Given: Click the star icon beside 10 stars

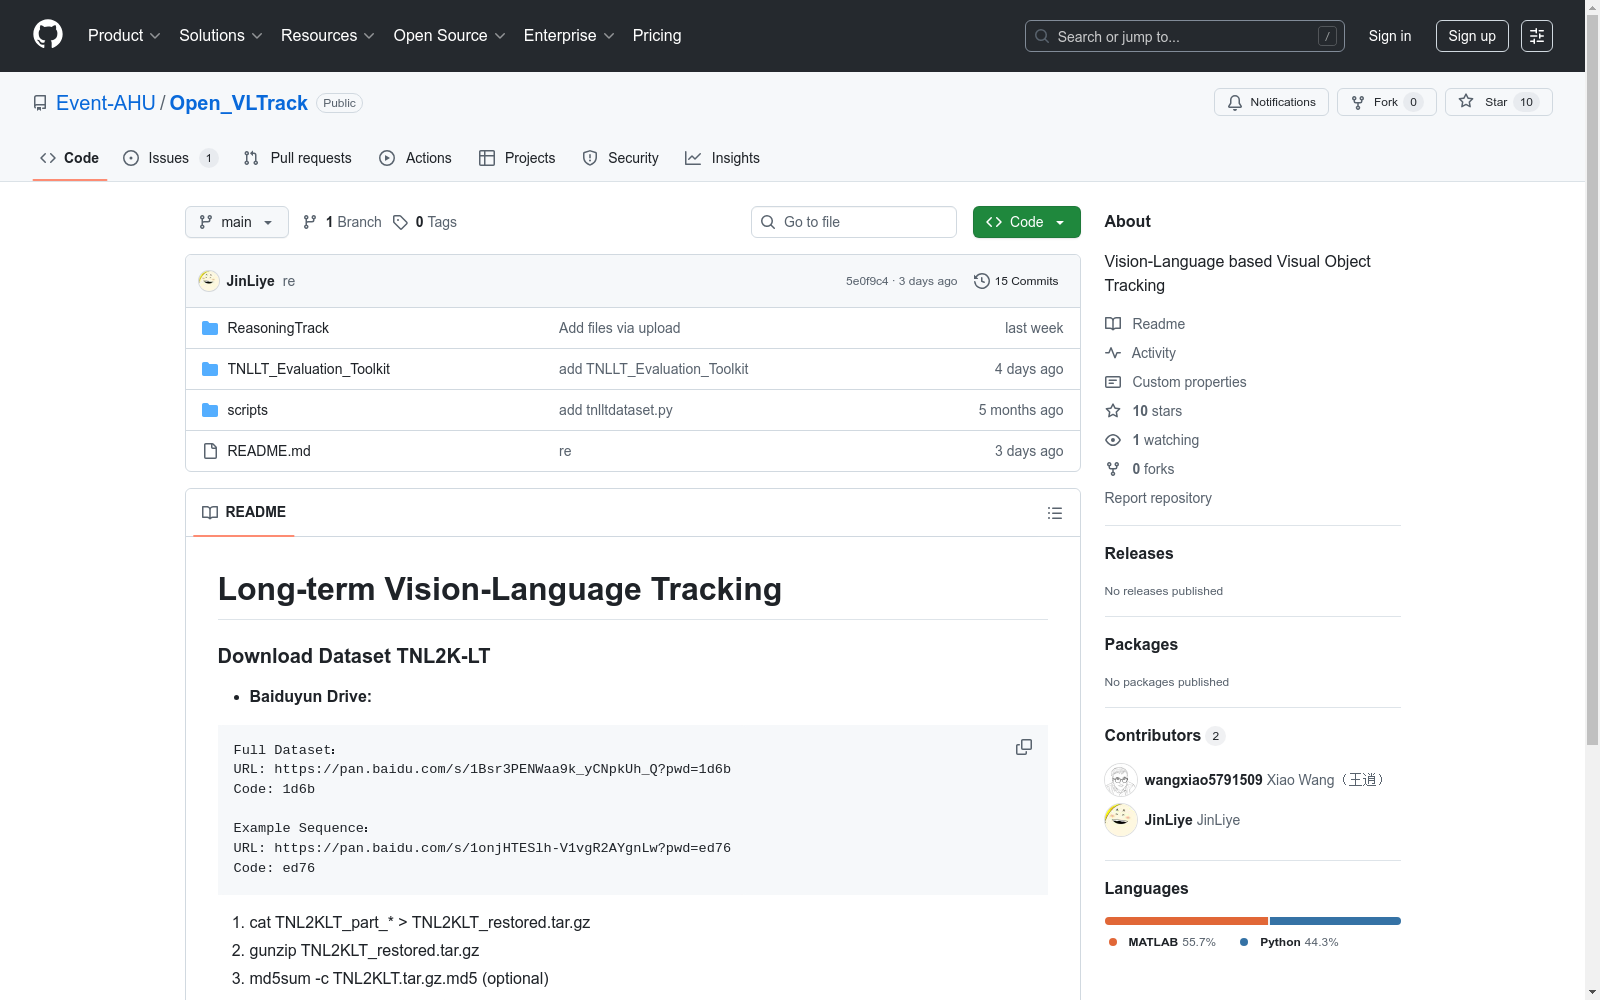Looking at the screenshot, I should click(x=1113, y=411).
